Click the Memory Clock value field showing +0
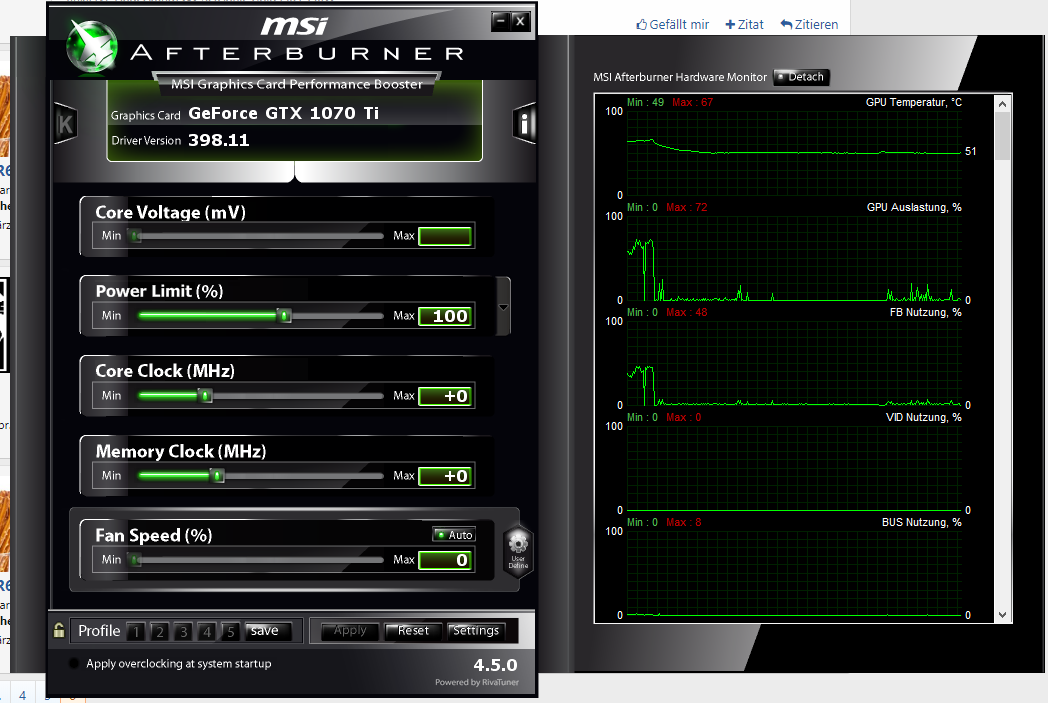The image size is (1048, 703). (446, 476)
